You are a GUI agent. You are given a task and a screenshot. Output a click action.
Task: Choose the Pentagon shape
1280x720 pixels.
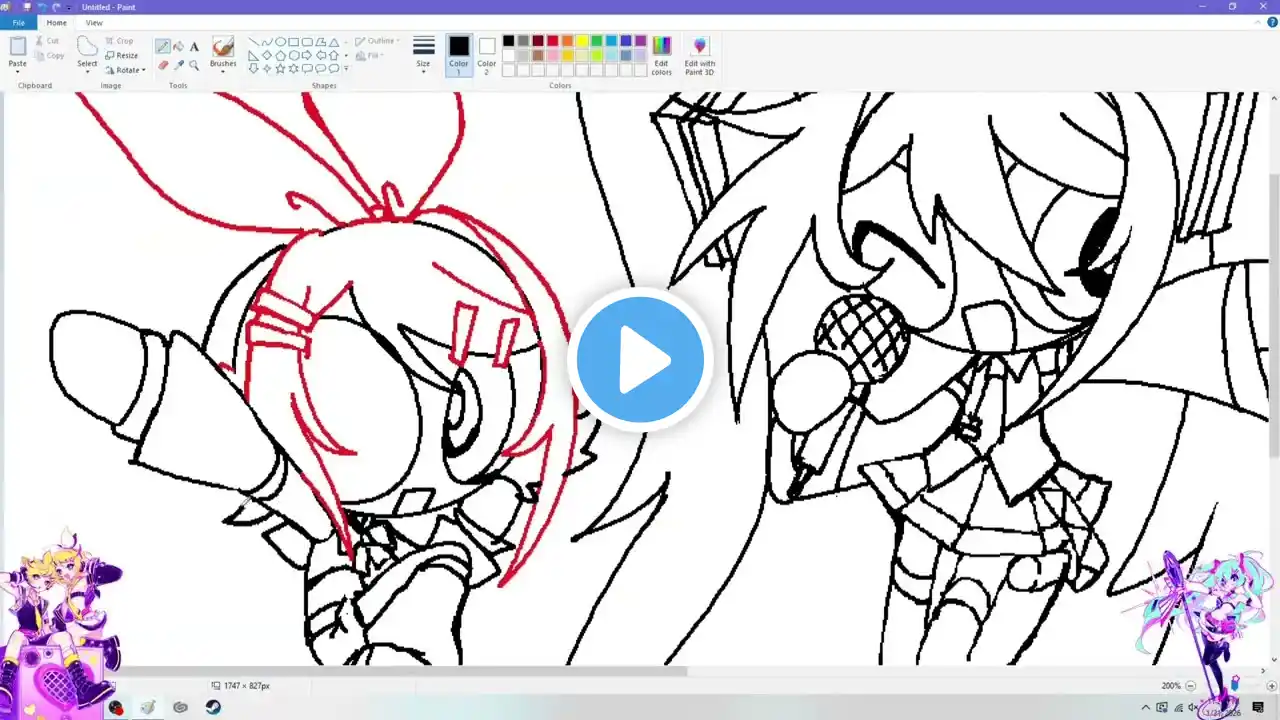(280, 55)
